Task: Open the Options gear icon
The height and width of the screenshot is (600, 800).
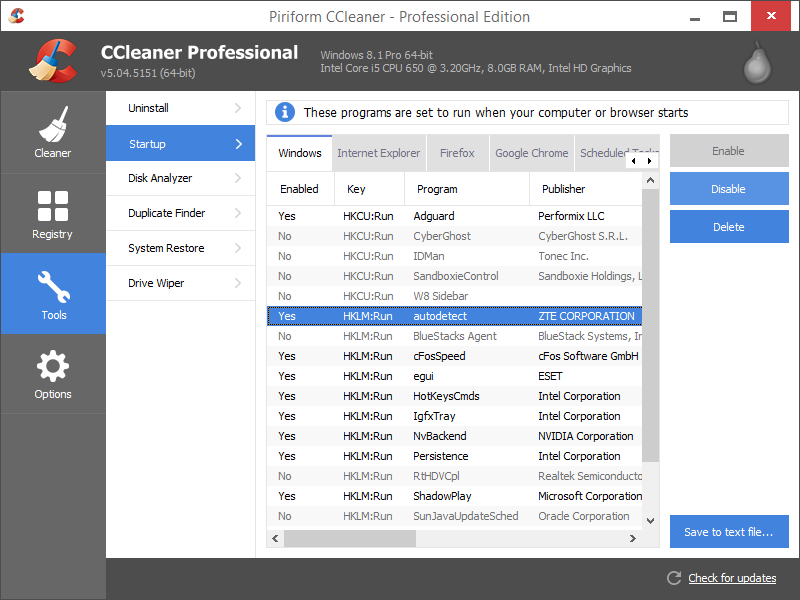Action: click(x=53, y=366)
